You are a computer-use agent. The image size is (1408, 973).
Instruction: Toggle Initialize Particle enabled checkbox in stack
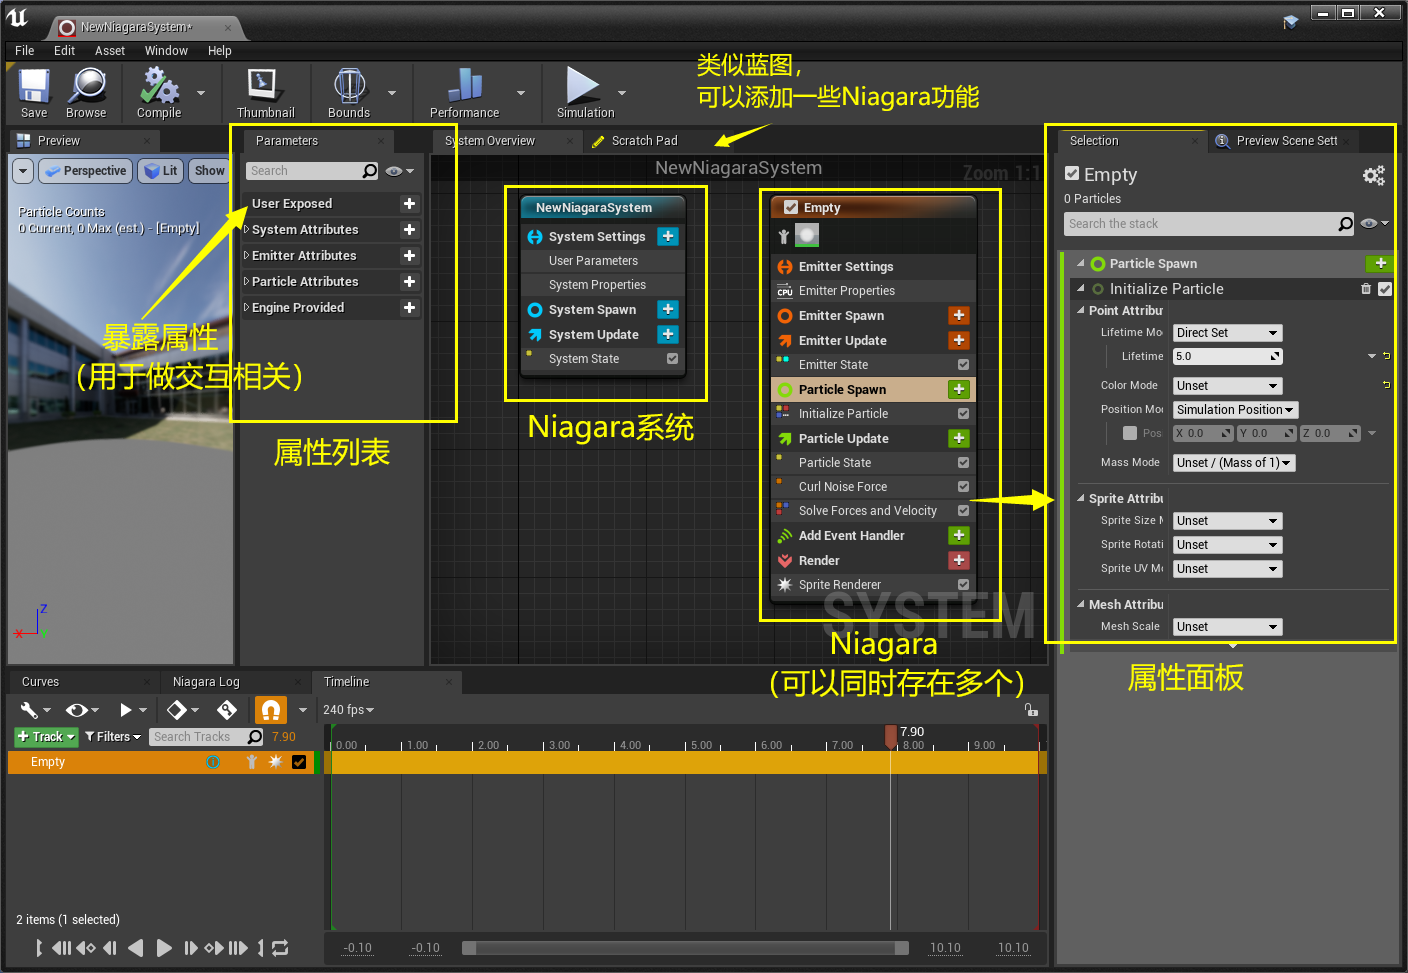(x=1385, y=289)
